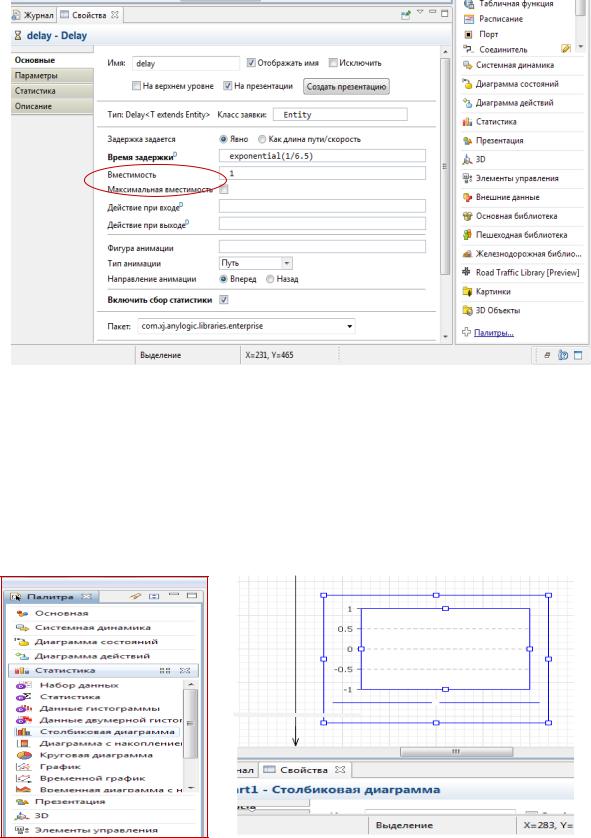Select Как длина пути/скорость radio option
Viewport: 591px width, 838px height.
tap(262, 139)
